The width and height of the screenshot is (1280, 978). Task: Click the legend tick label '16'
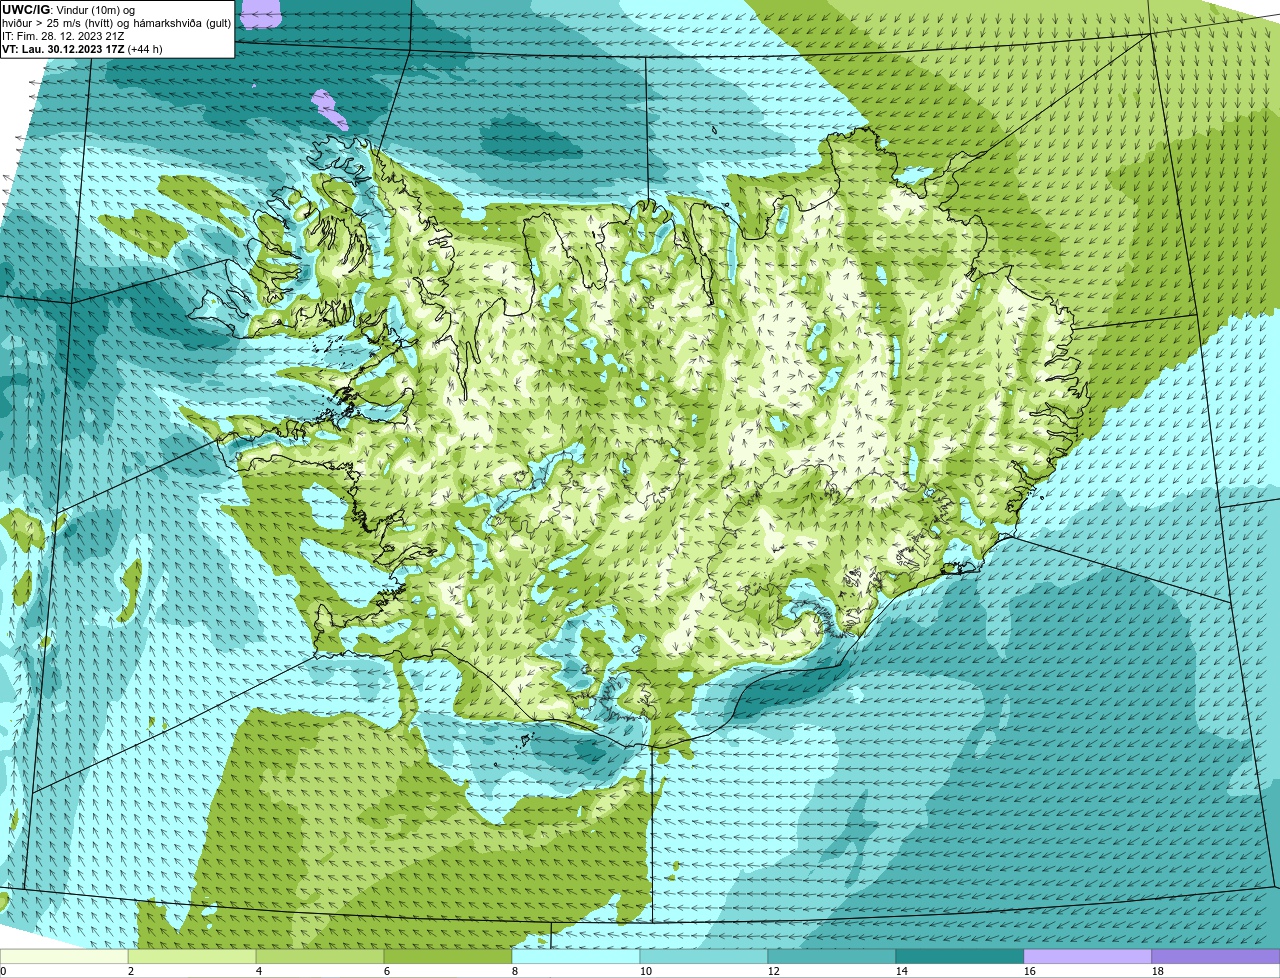coord(1030,971)
